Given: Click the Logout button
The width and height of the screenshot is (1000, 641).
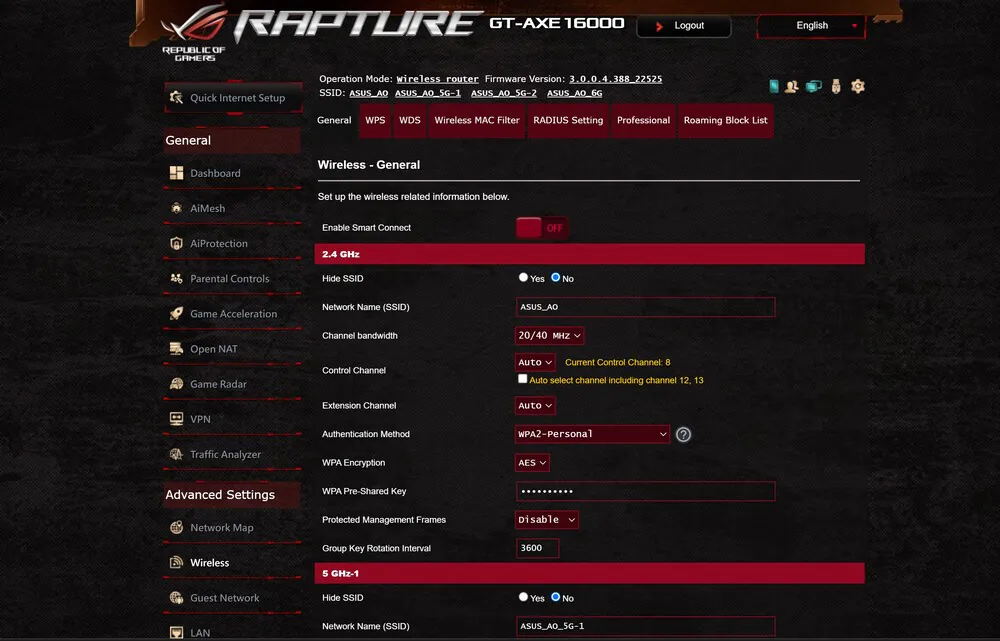Looking at the screenshot, I should point(684,26).
